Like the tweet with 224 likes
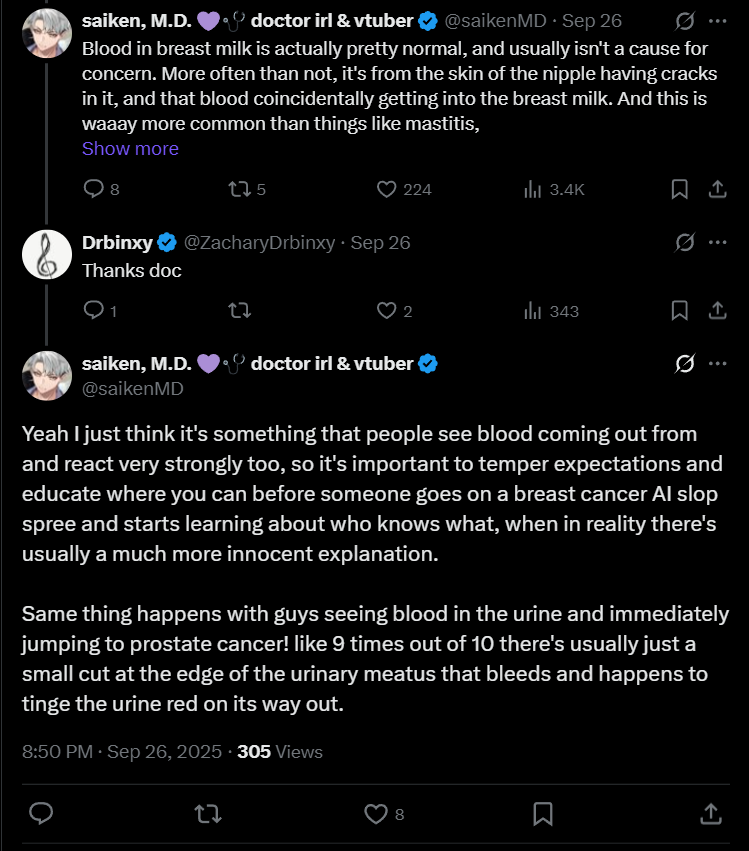 click(x=387, y=189)
